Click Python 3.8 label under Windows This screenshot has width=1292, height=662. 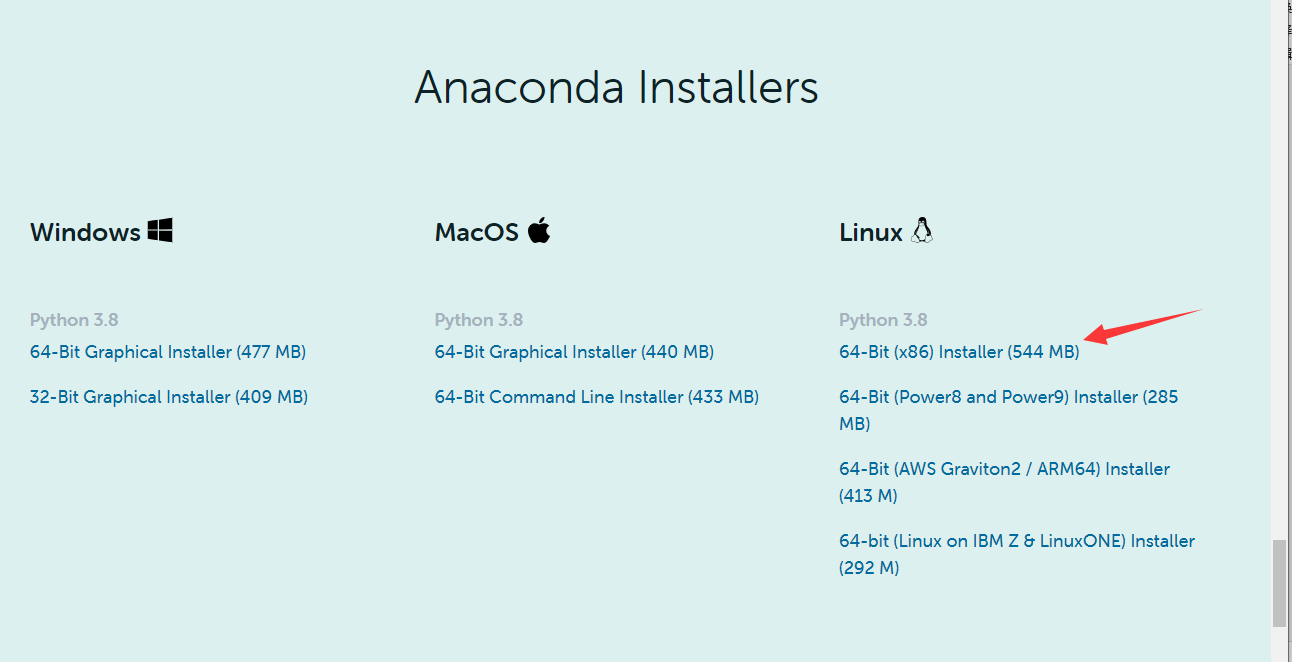(74, 319)
